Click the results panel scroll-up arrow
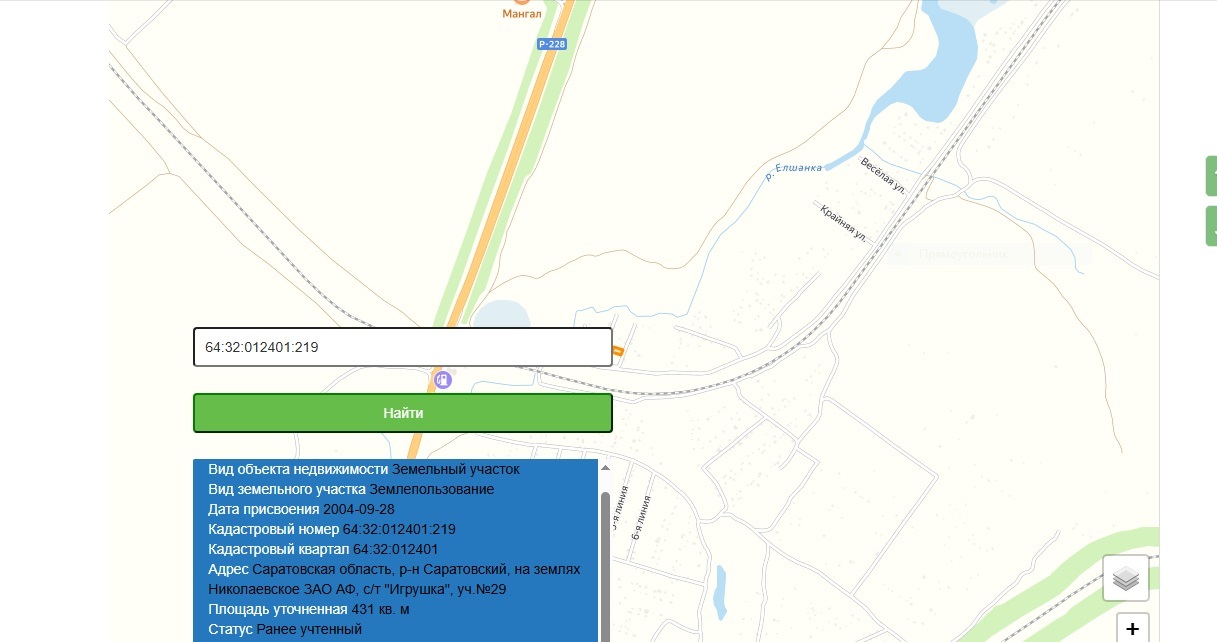1217x642 pixels. pyautogui.click(x=604, y=468)
